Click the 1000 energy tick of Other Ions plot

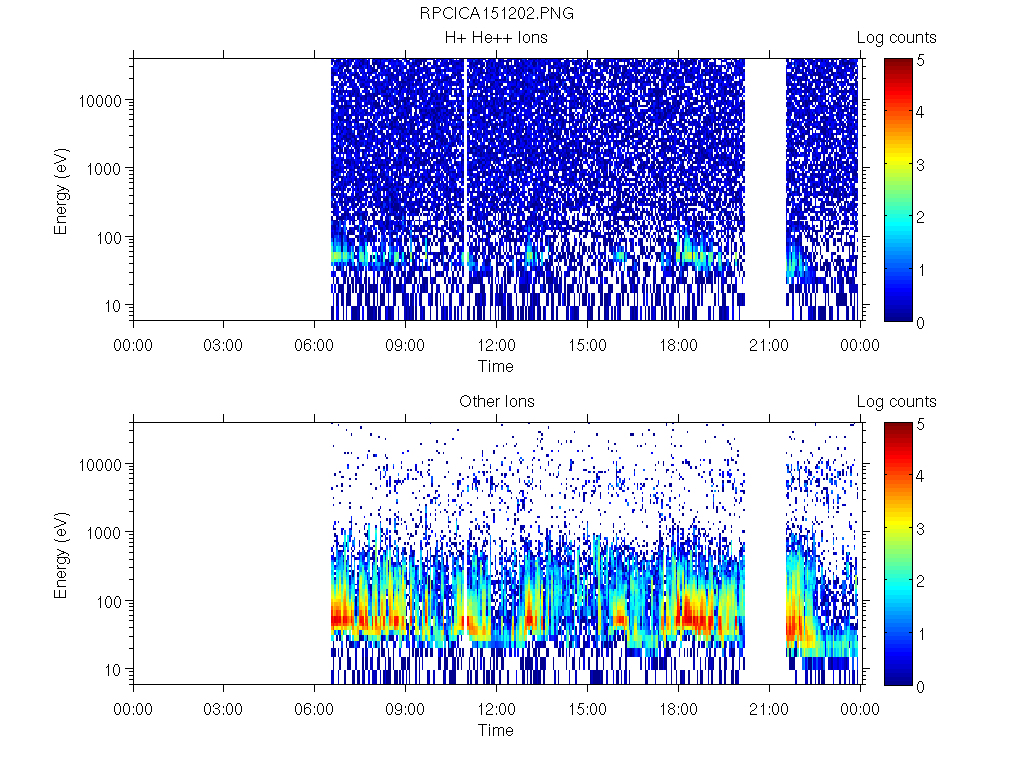(x=104, y=533)
